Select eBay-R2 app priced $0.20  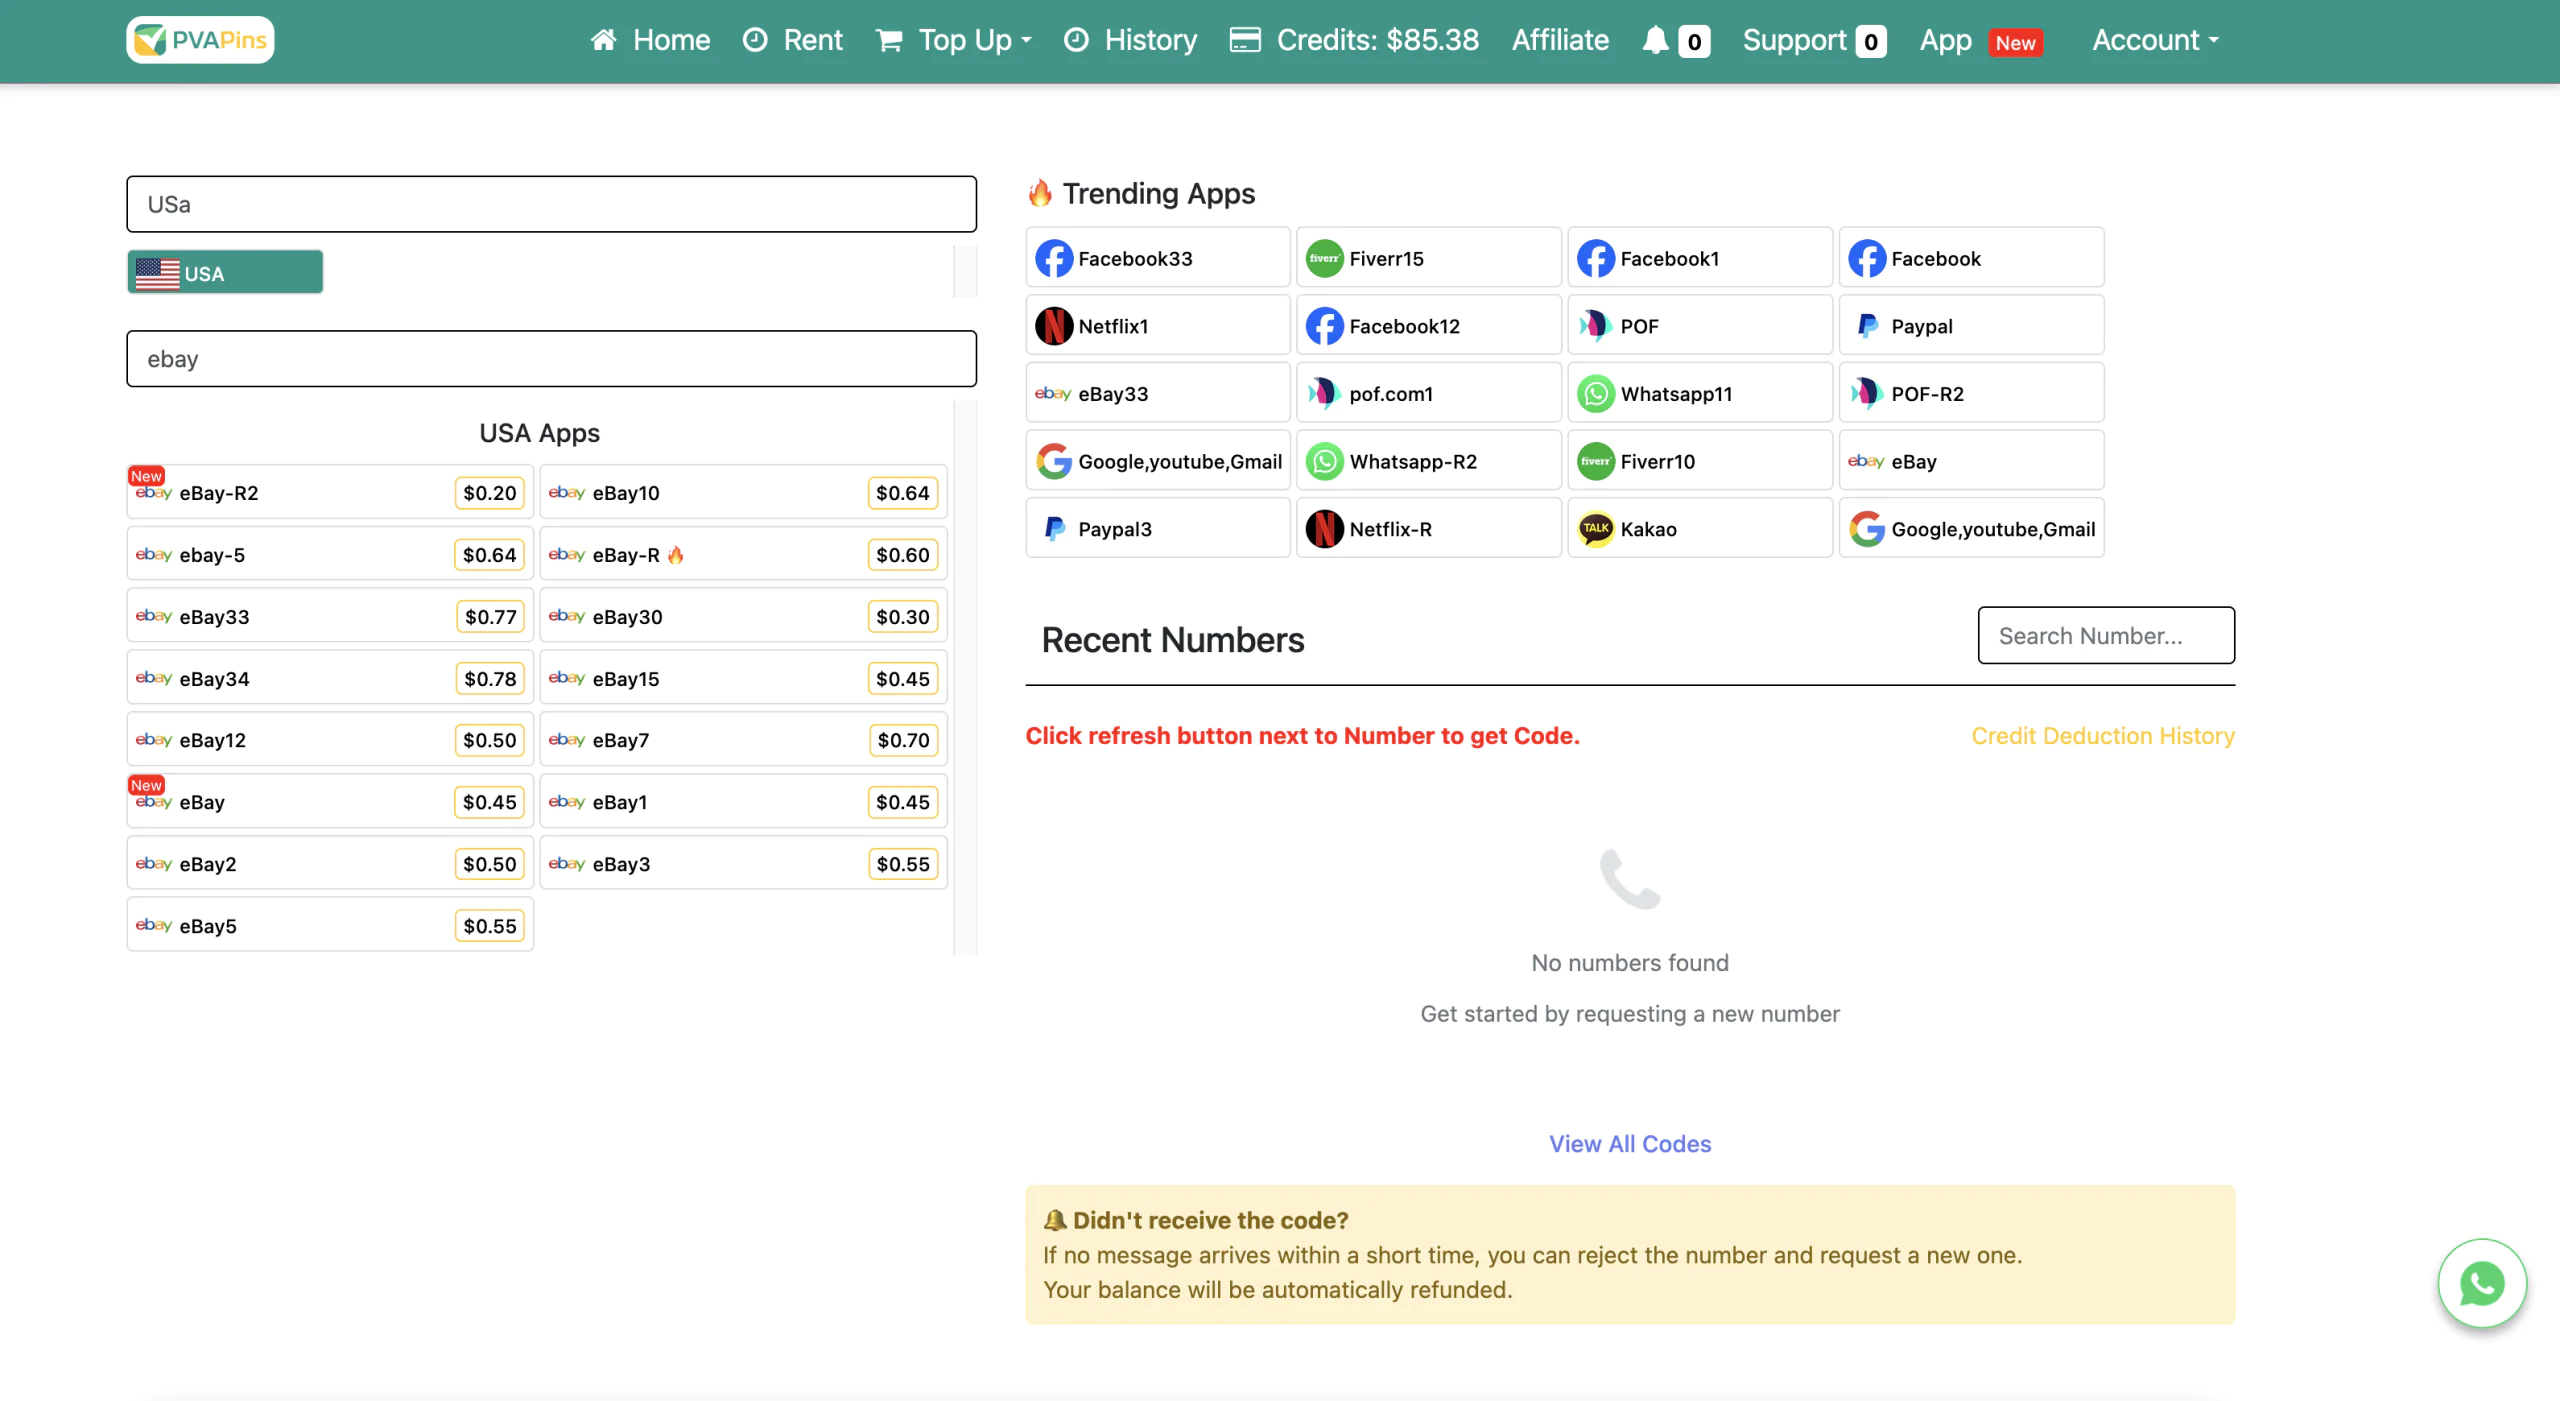(x=330, y=492)
